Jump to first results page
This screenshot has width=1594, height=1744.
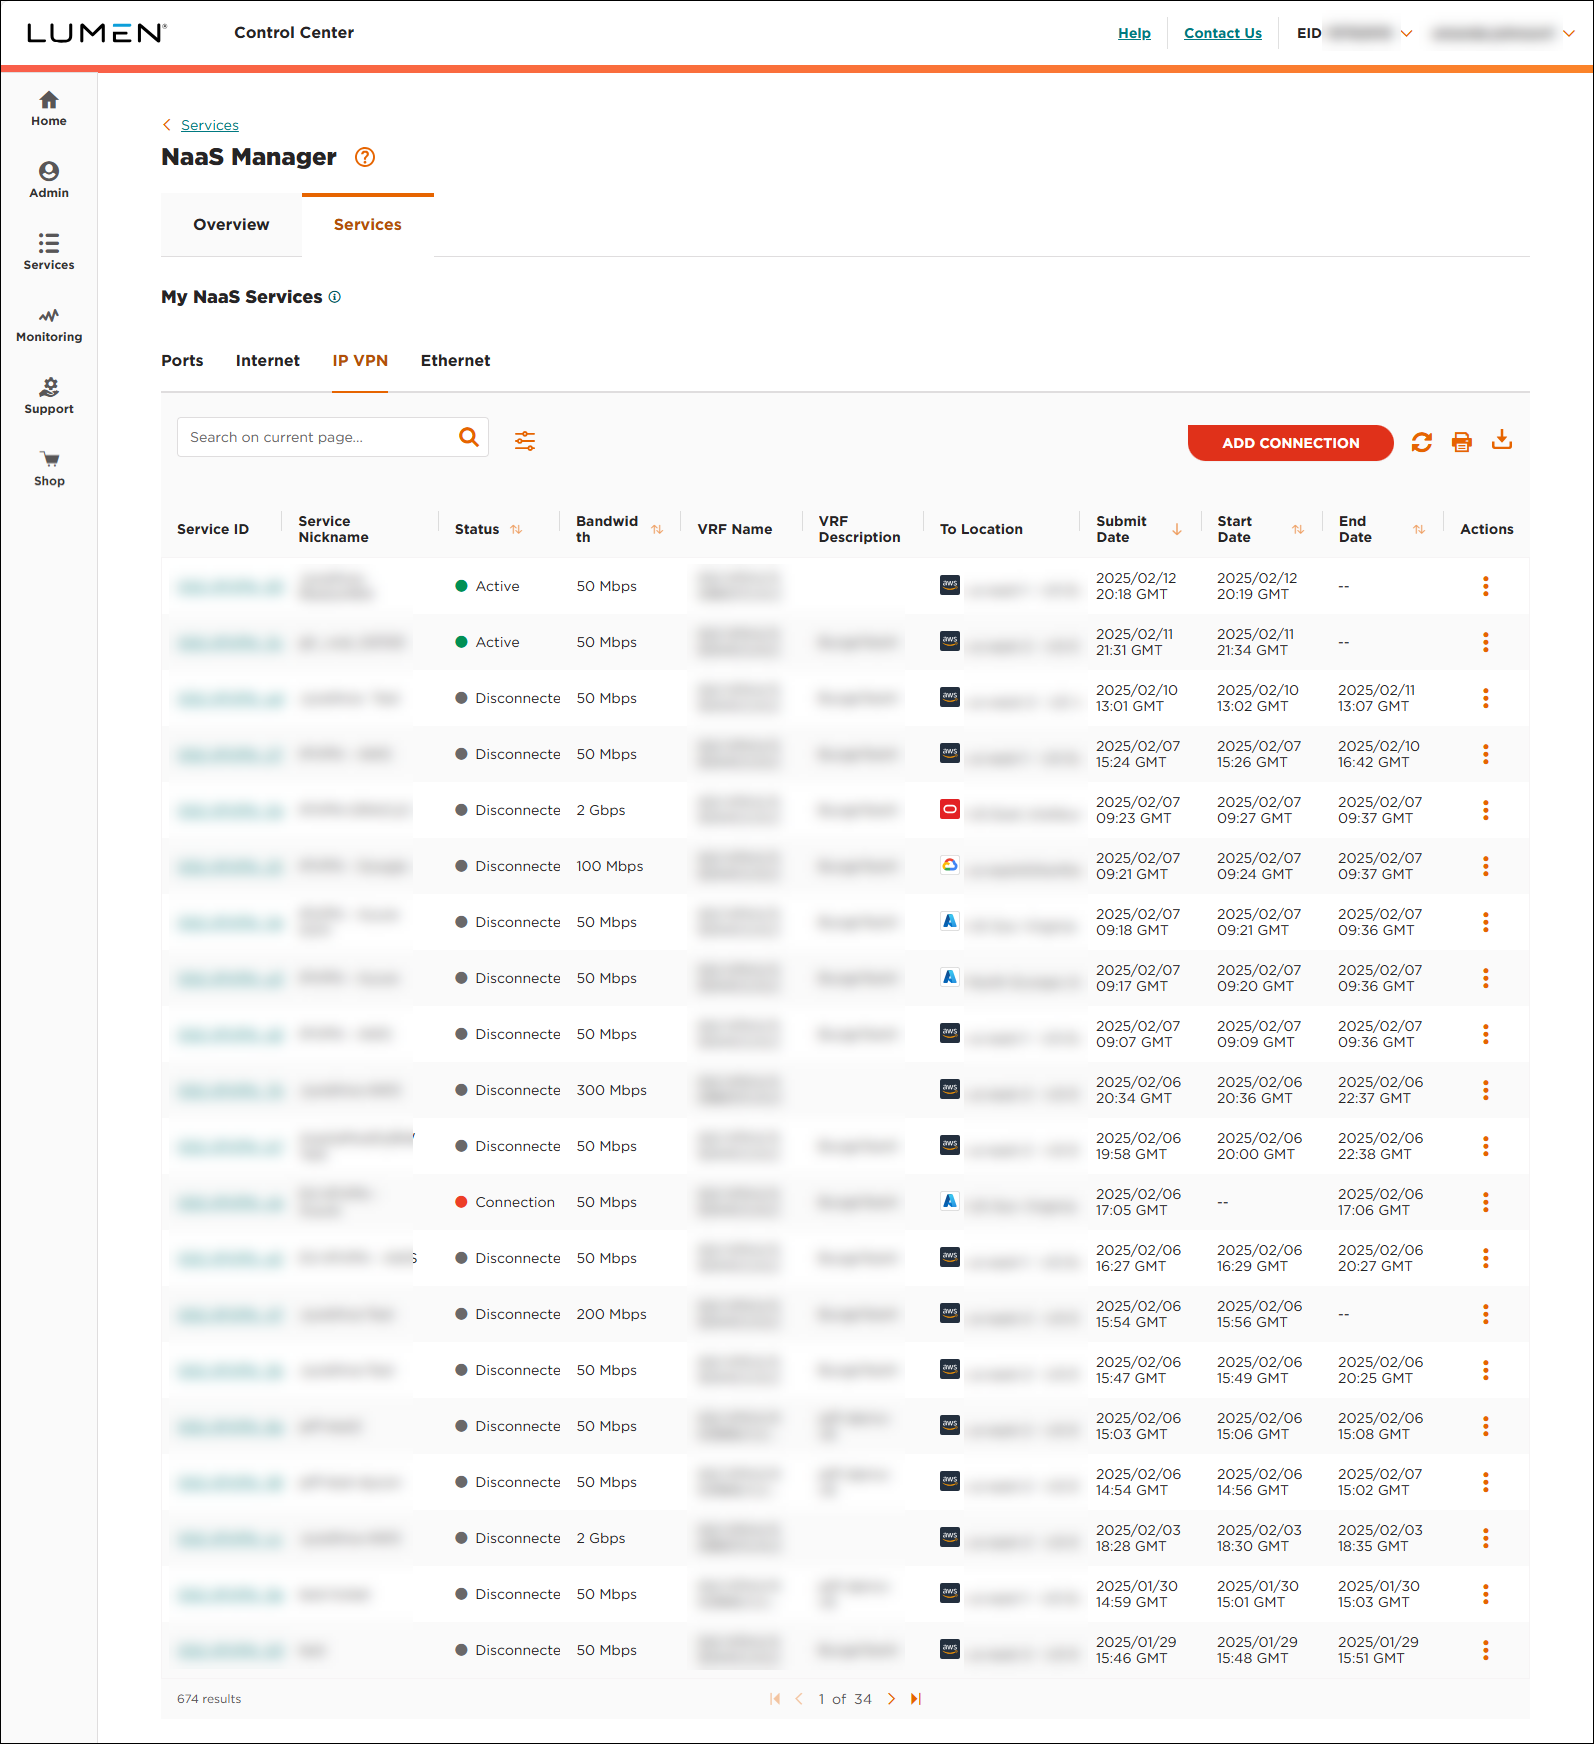pos(775,1699)
